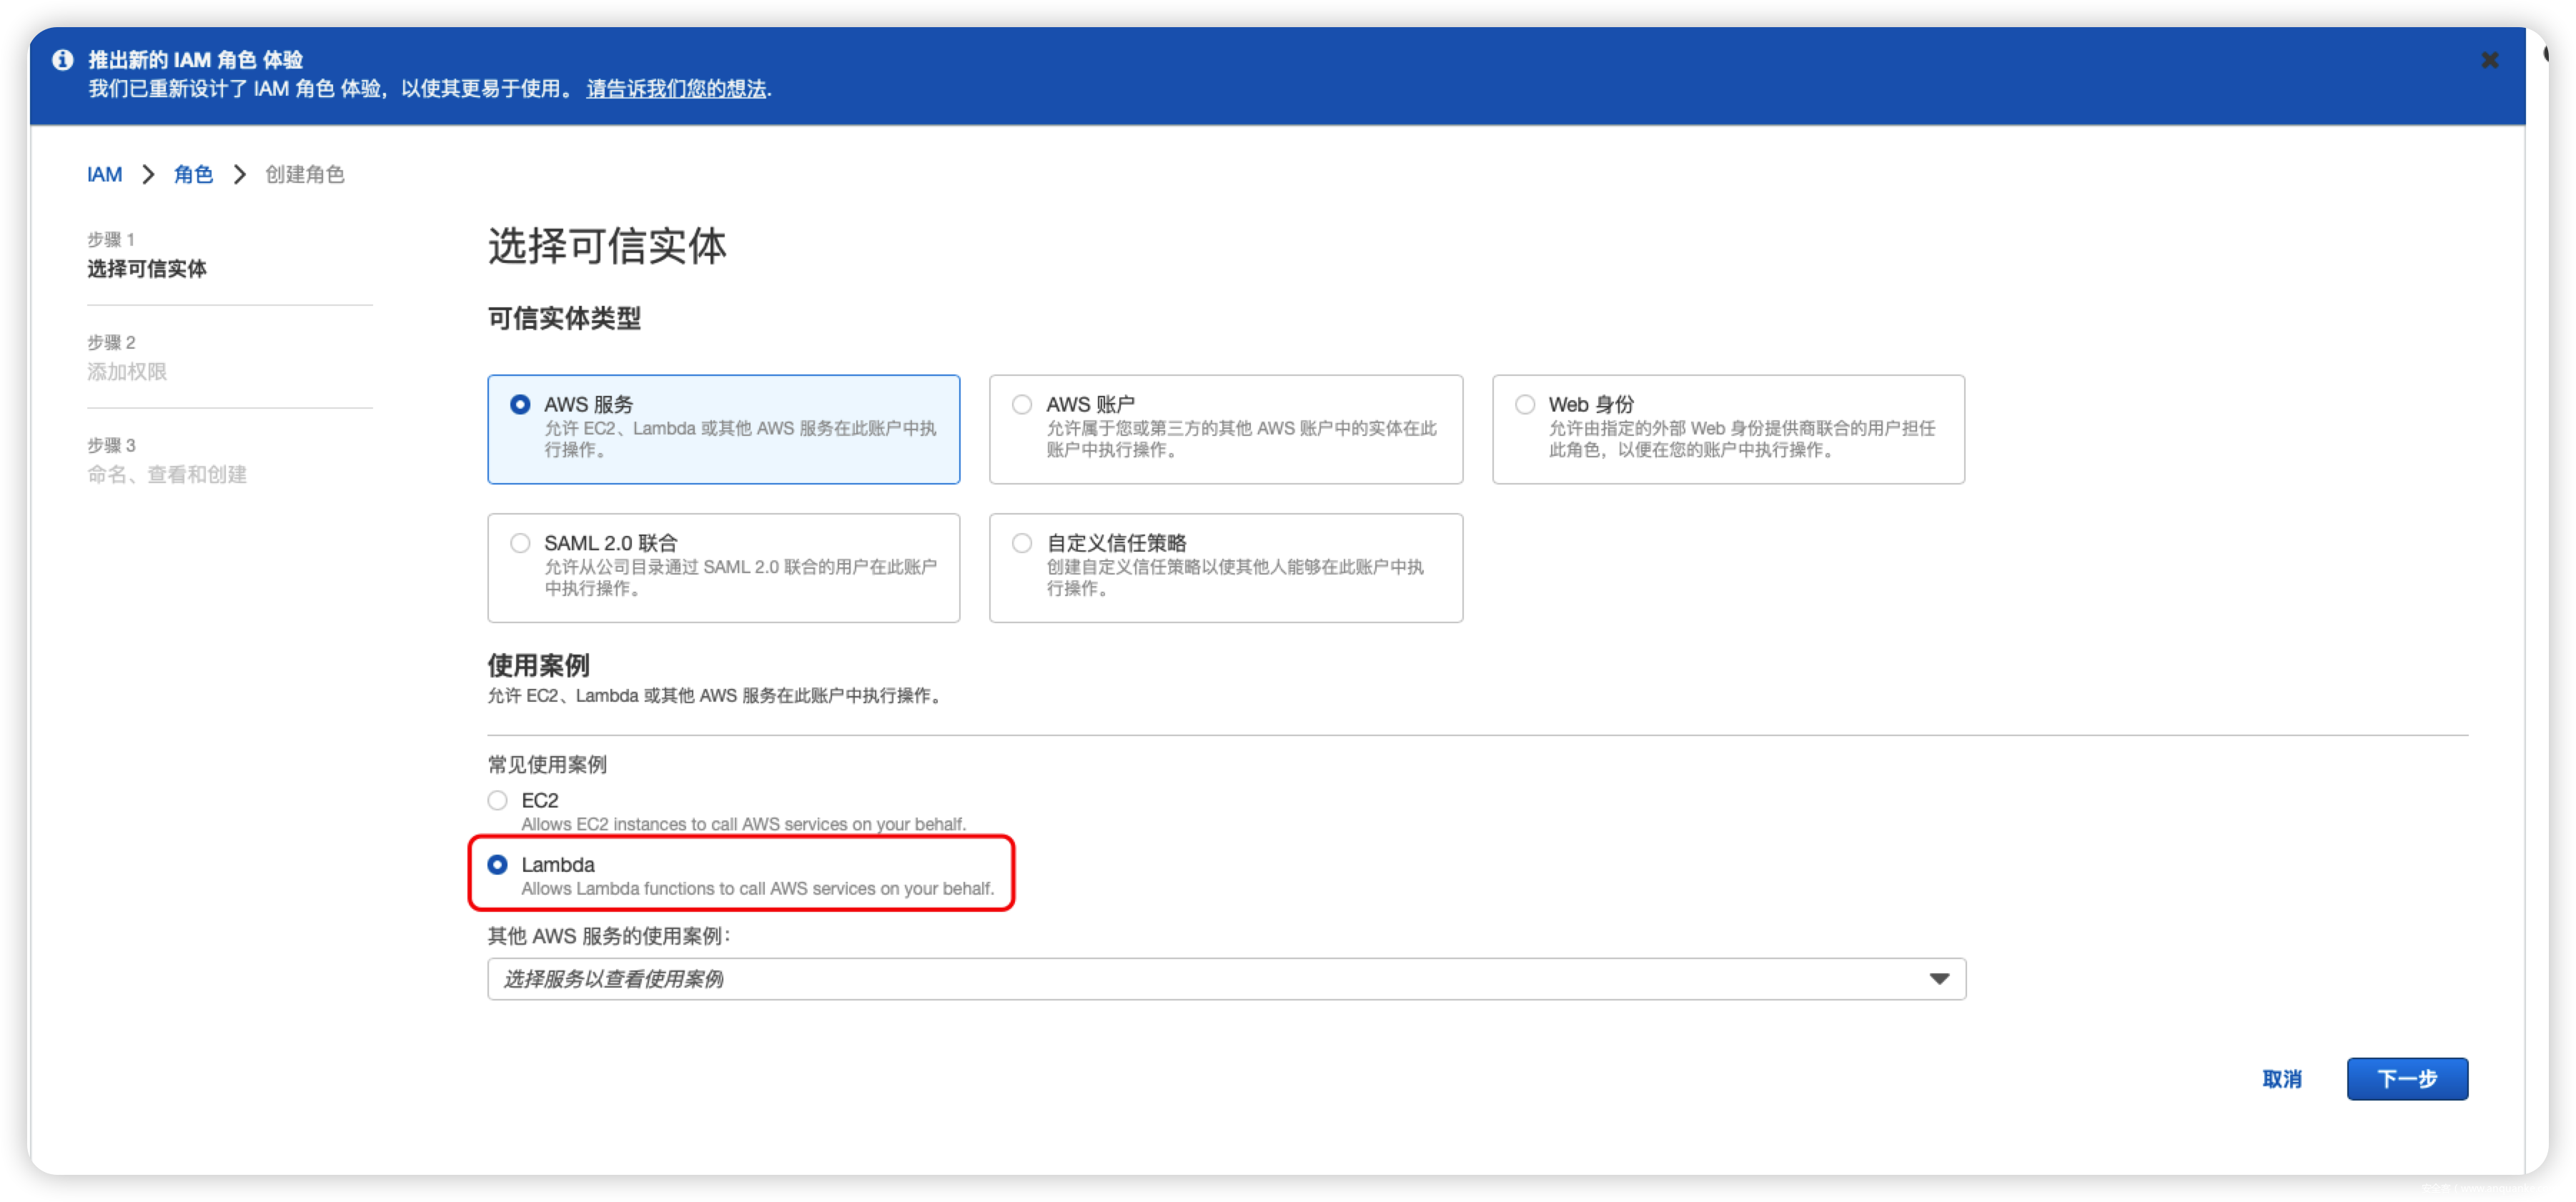The width and height of the screenshot is (2576, 1202).
Task: Dismiss the IAM role experience banner
Action: 2490,60
